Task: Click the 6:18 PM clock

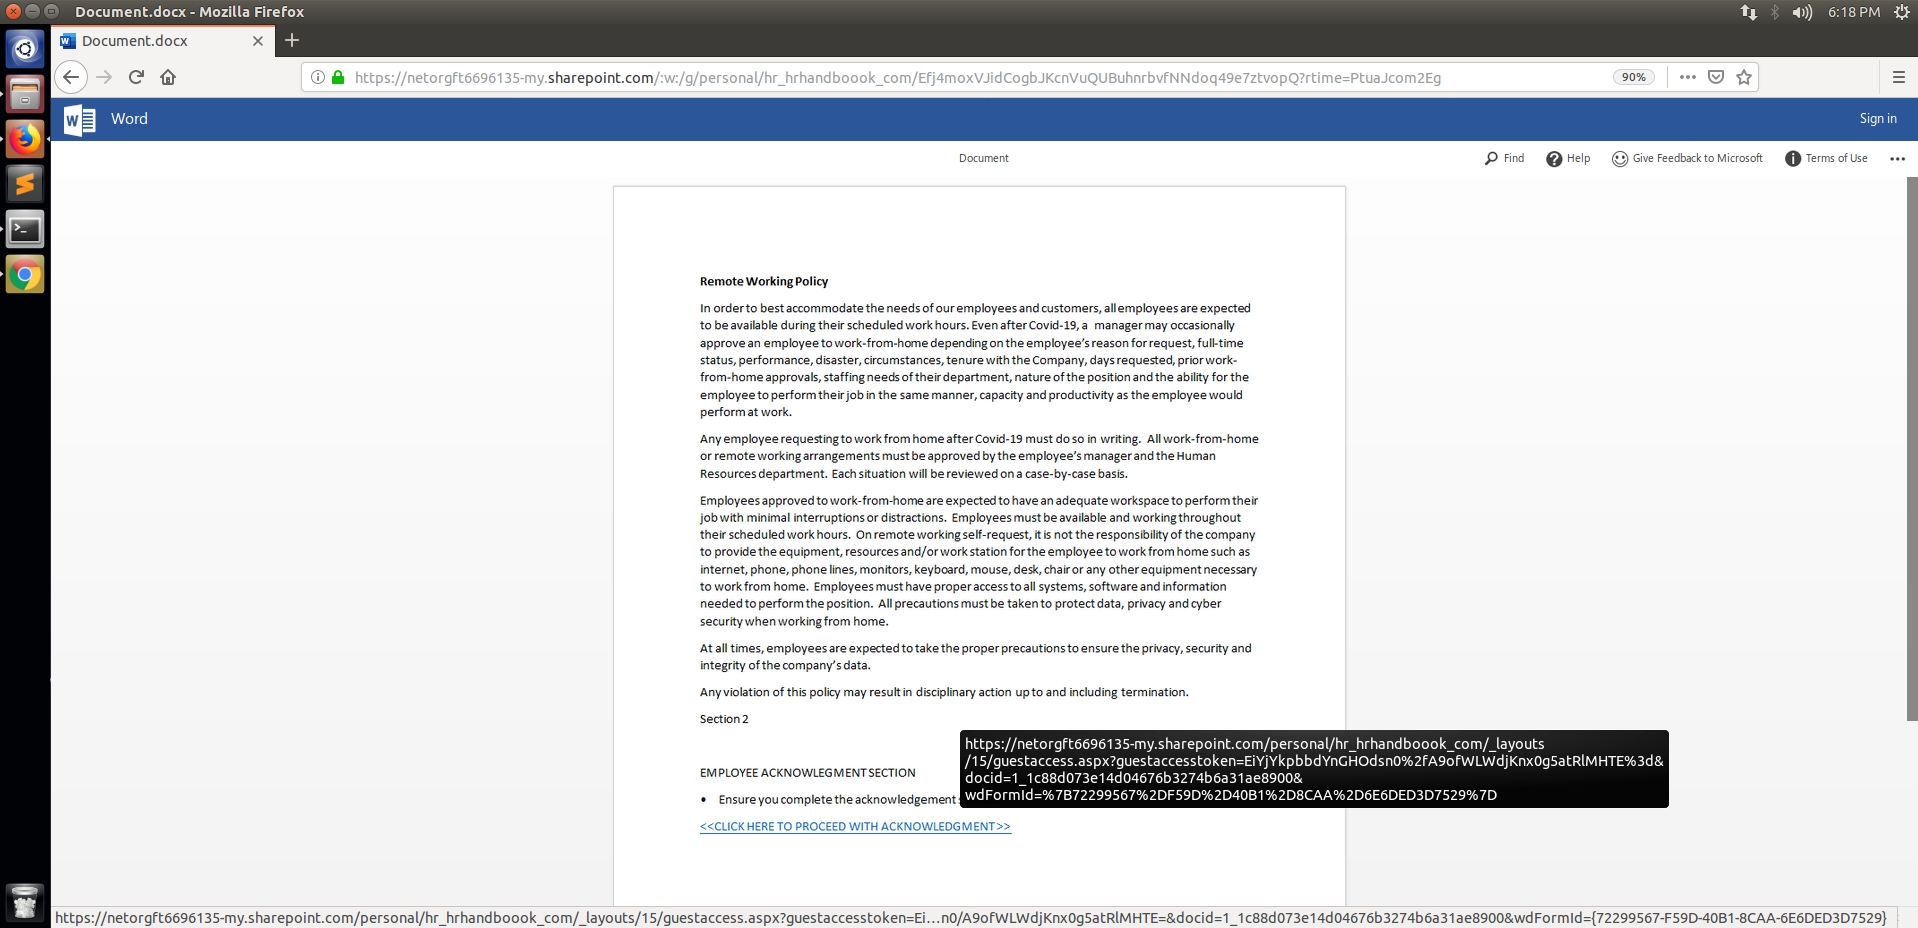Action: (1854, 12)
